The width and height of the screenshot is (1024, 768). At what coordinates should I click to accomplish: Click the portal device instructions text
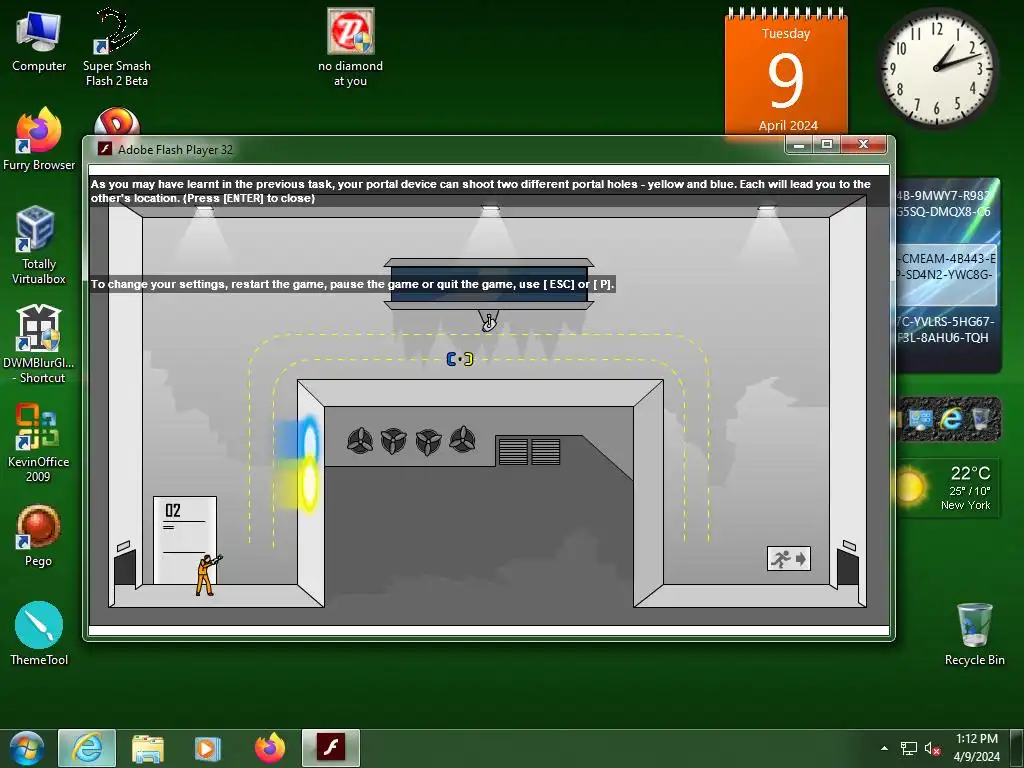[481, 191]
